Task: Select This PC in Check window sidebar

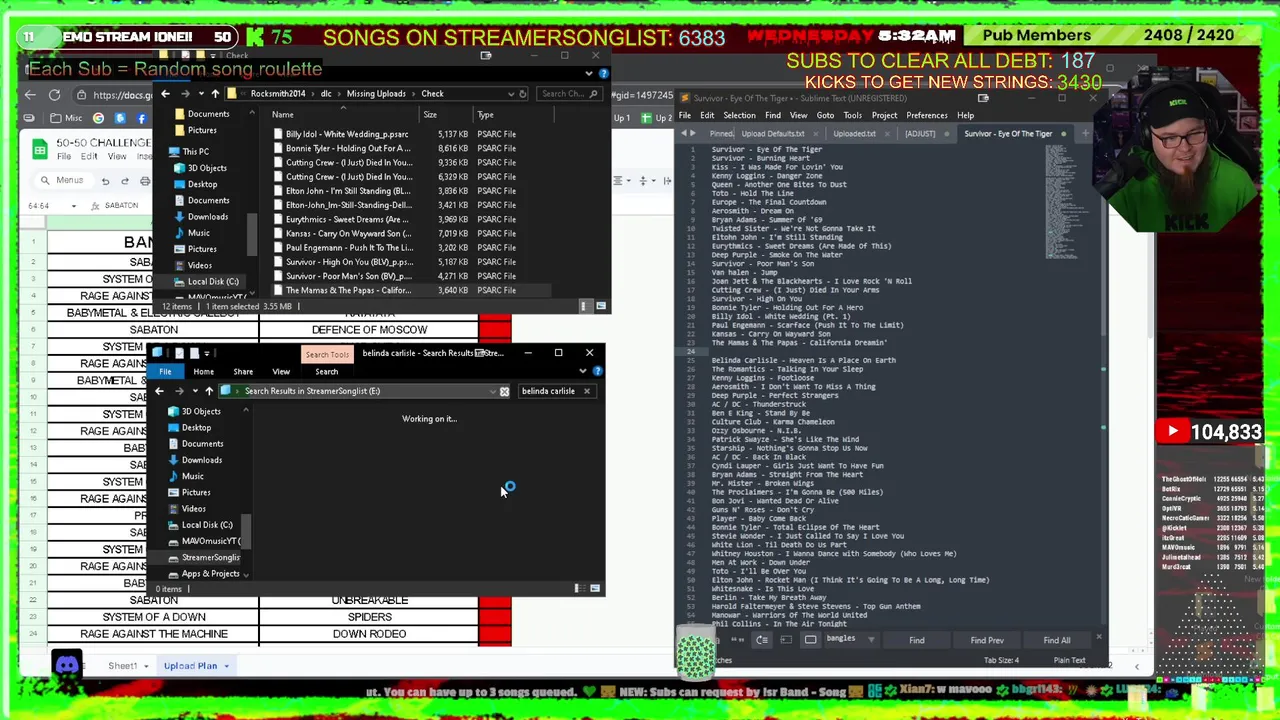Action: (195, 152)
